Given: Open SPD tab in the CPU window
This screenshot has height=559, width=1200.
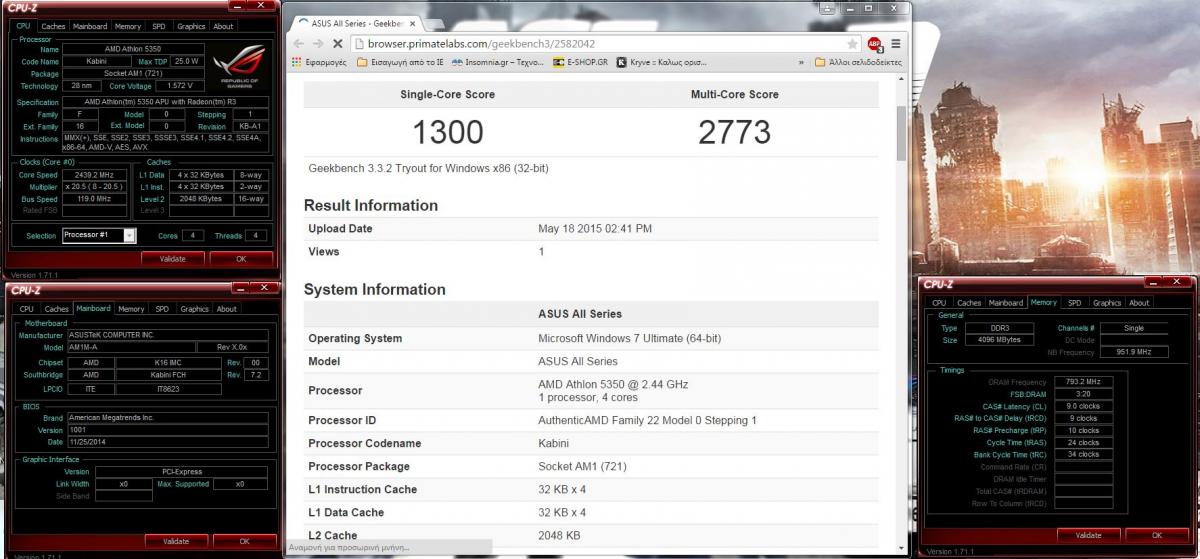Looking at the screenshot, I should [x=159, y=27].
